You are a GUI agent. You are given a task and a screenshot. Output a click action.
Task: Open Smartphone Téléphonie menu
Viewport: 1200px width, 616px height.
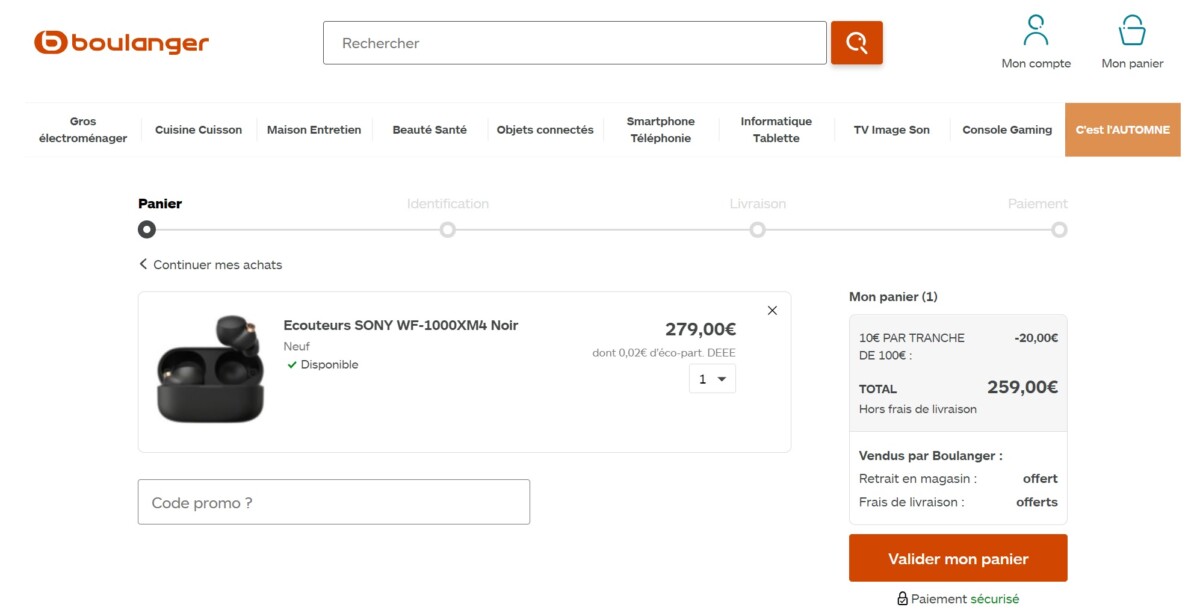coord(660,130)
